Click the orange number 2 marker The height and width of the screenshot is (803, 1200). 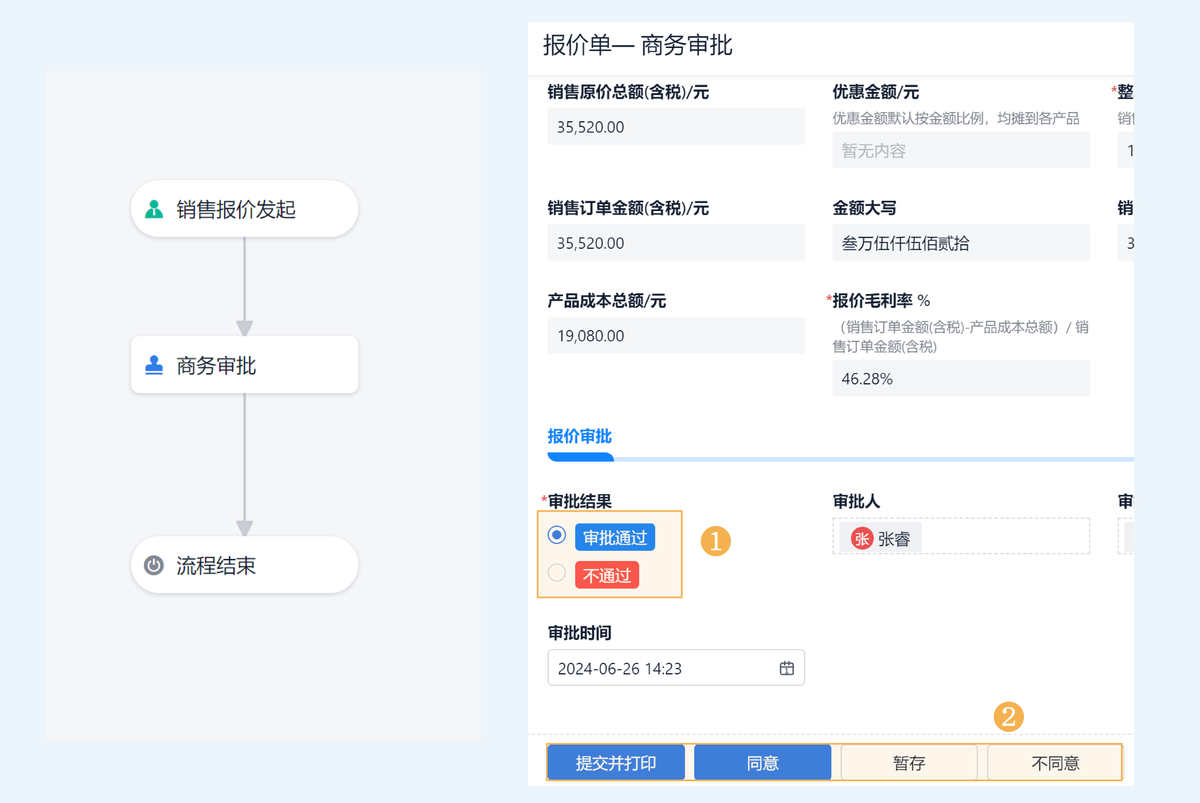coord(1009,716)
